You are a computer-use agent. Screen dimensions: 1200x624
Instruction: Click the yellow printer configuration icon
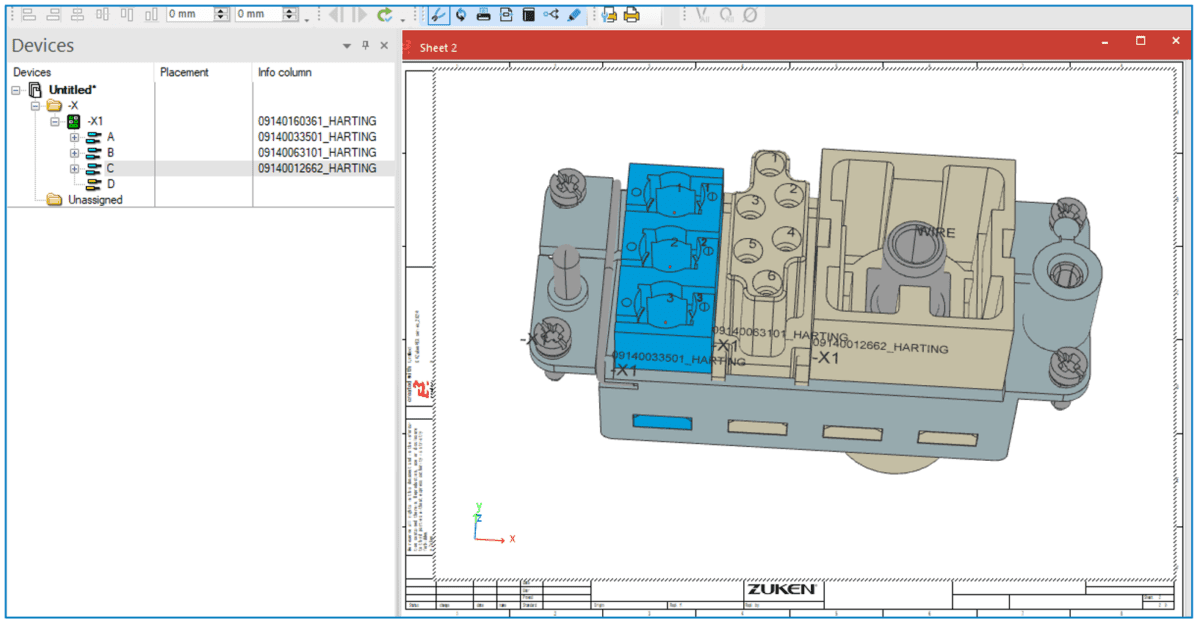609,14
